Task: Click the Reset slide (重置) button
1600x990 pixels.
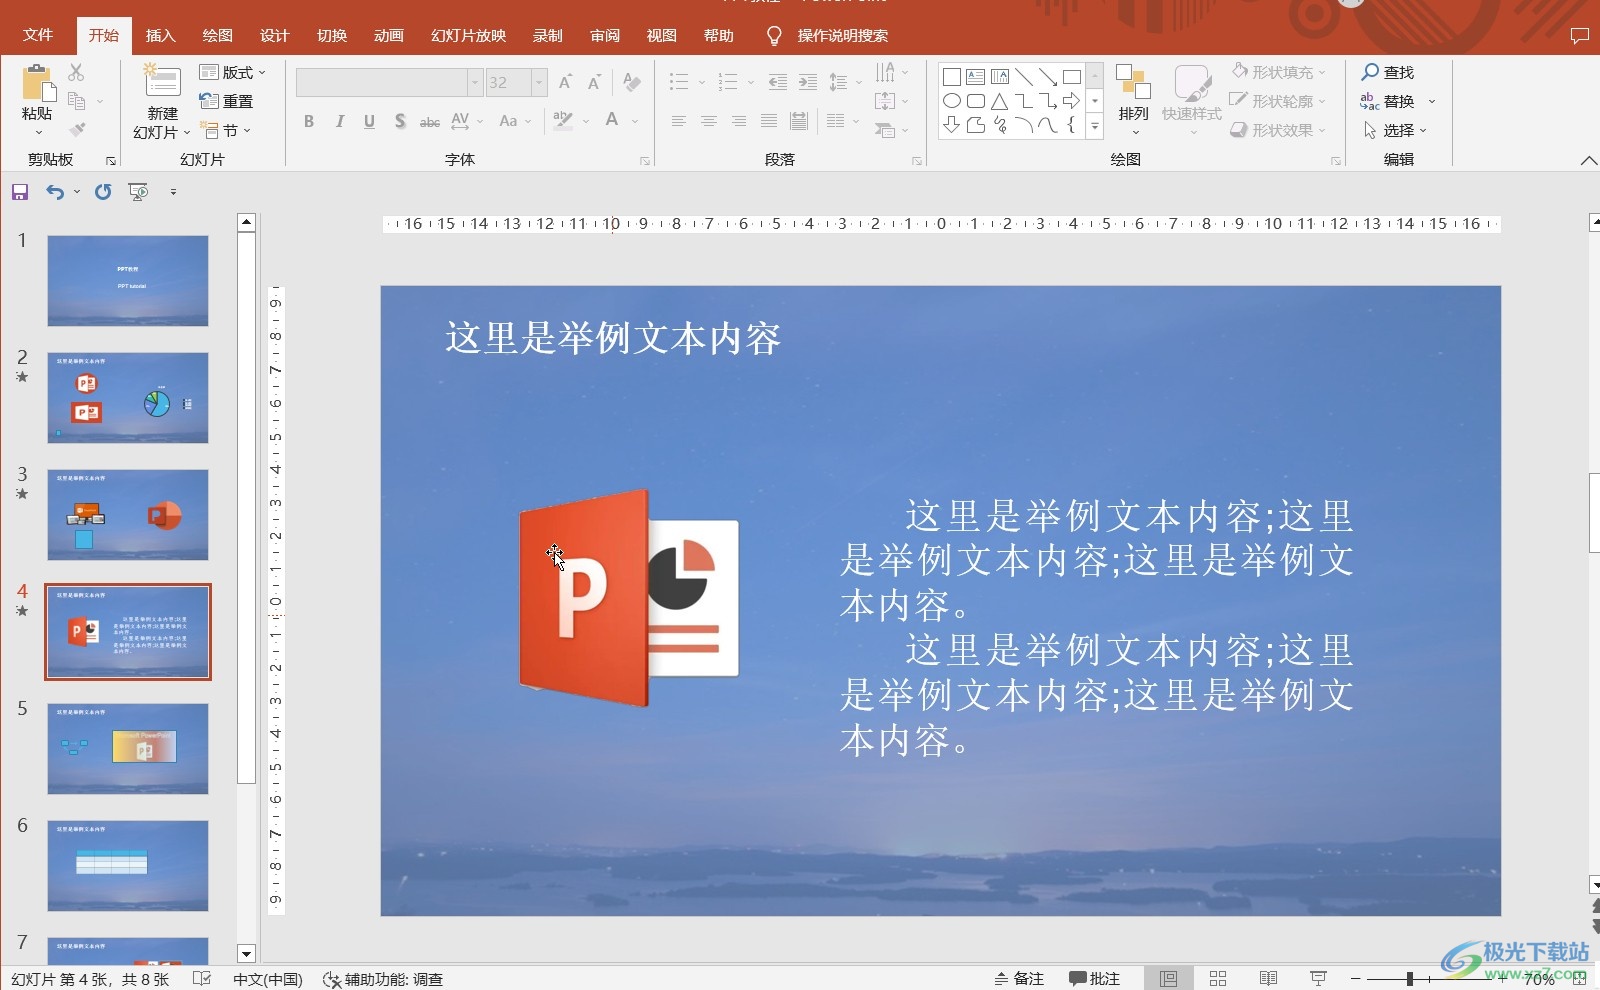Action: (x=226, y=101)
